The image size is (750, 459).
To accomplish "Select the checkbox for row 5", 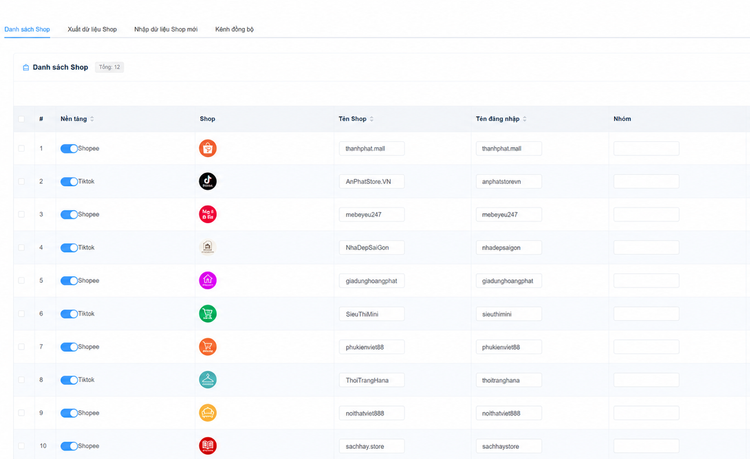I will [22, 280].
